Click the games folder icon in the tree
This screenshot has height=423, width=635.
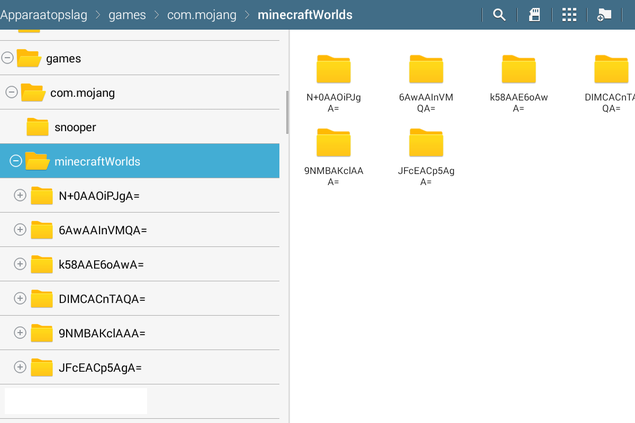(29, 58)
